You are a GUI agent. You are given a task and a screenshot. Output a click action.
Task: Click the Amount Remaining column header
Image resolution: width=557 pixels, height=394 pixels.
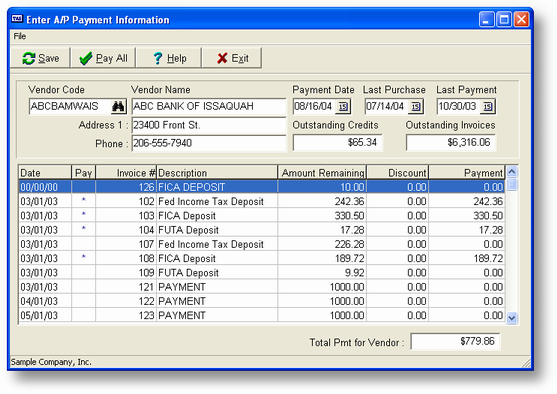coord(322,173)
